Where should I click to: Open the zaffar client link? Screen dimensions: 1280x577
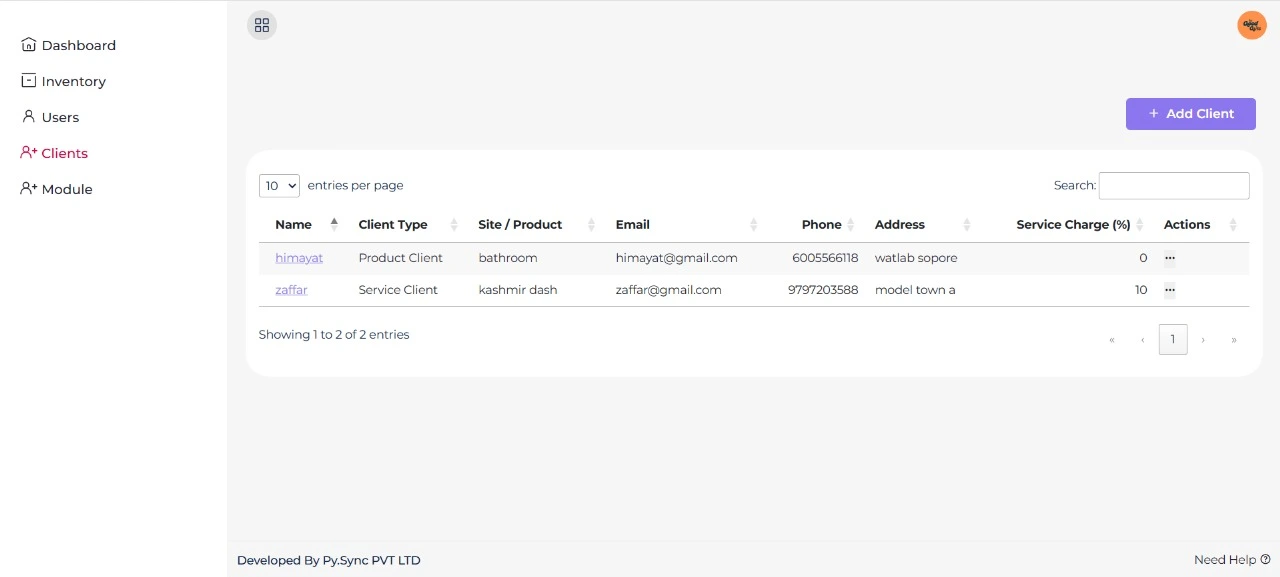pos(291,290)
